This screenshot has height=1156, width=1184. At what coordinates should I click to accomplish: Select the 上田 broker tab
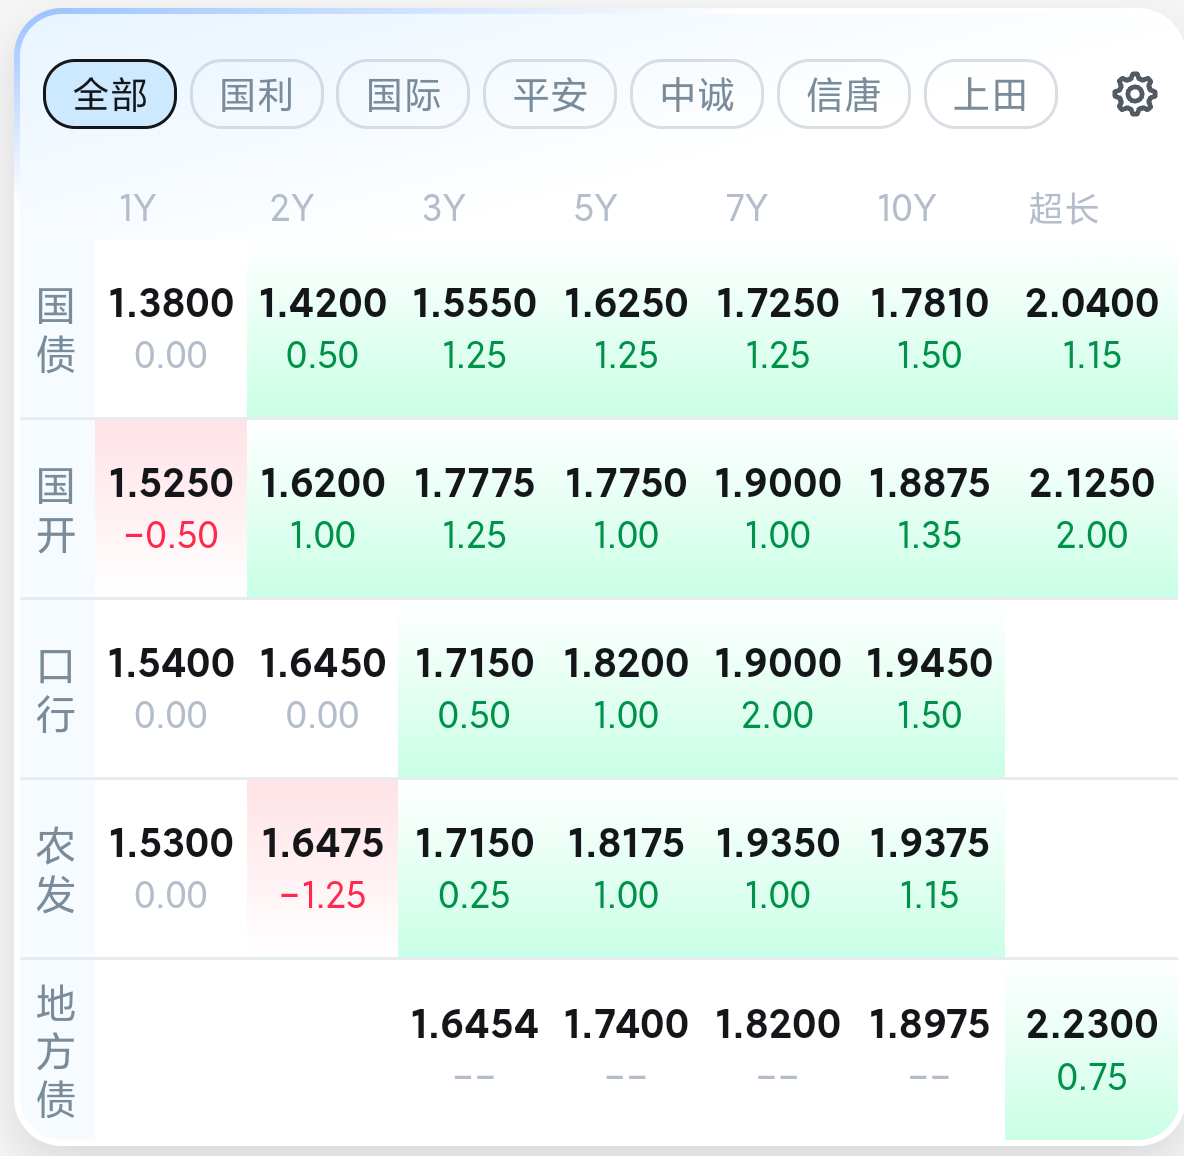(x=990, y=95)
